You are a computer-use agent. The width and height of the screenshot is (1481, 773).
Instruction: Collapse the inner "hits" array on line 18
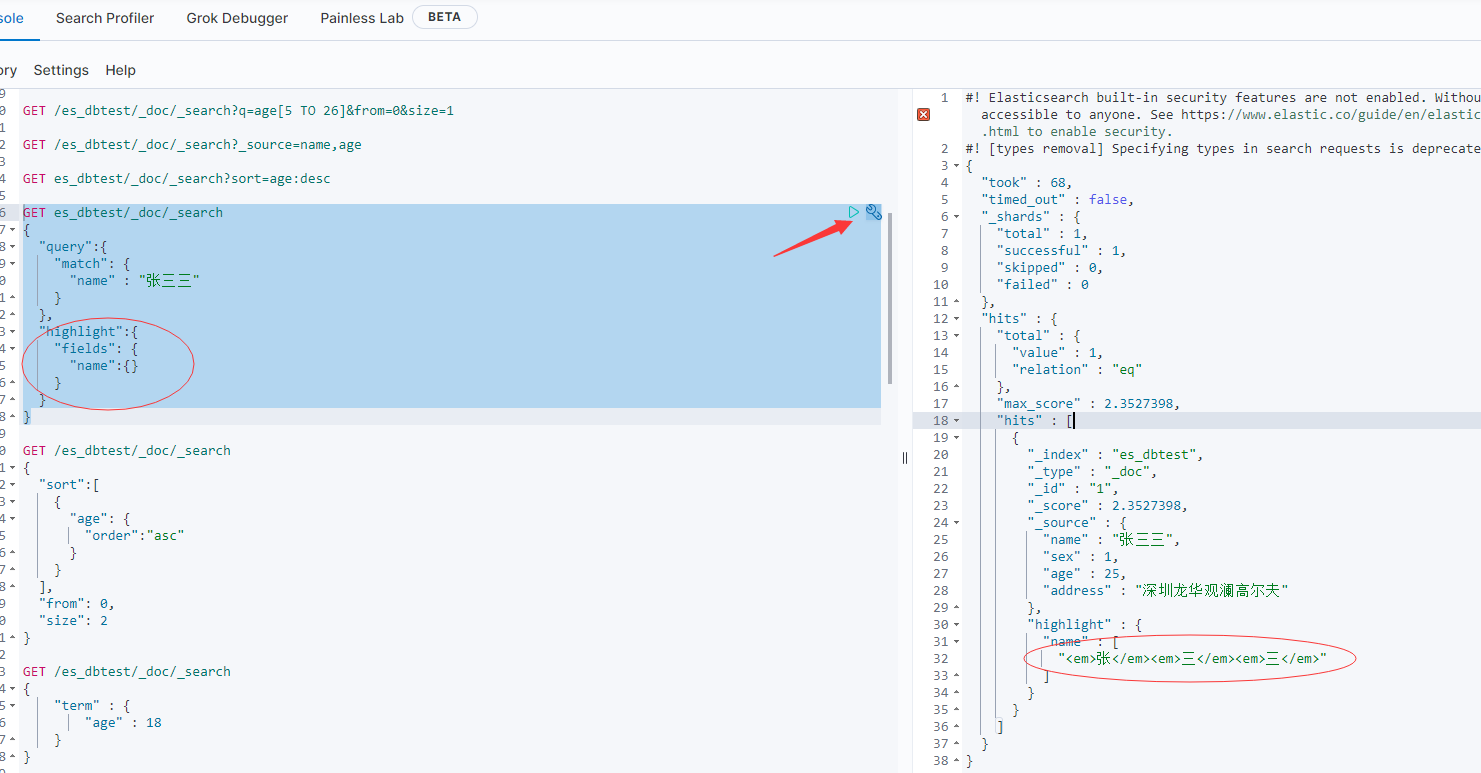(956, 421)
